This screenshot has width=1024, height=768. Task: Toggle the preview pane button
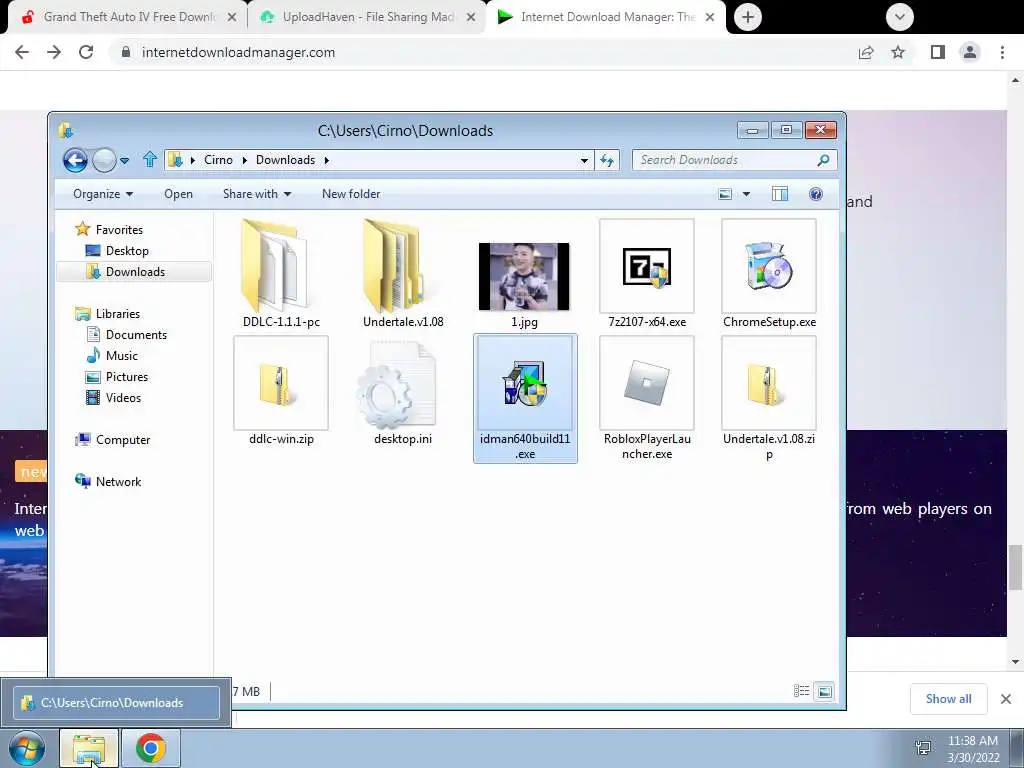pyautogui.click(x=780, y=194)
